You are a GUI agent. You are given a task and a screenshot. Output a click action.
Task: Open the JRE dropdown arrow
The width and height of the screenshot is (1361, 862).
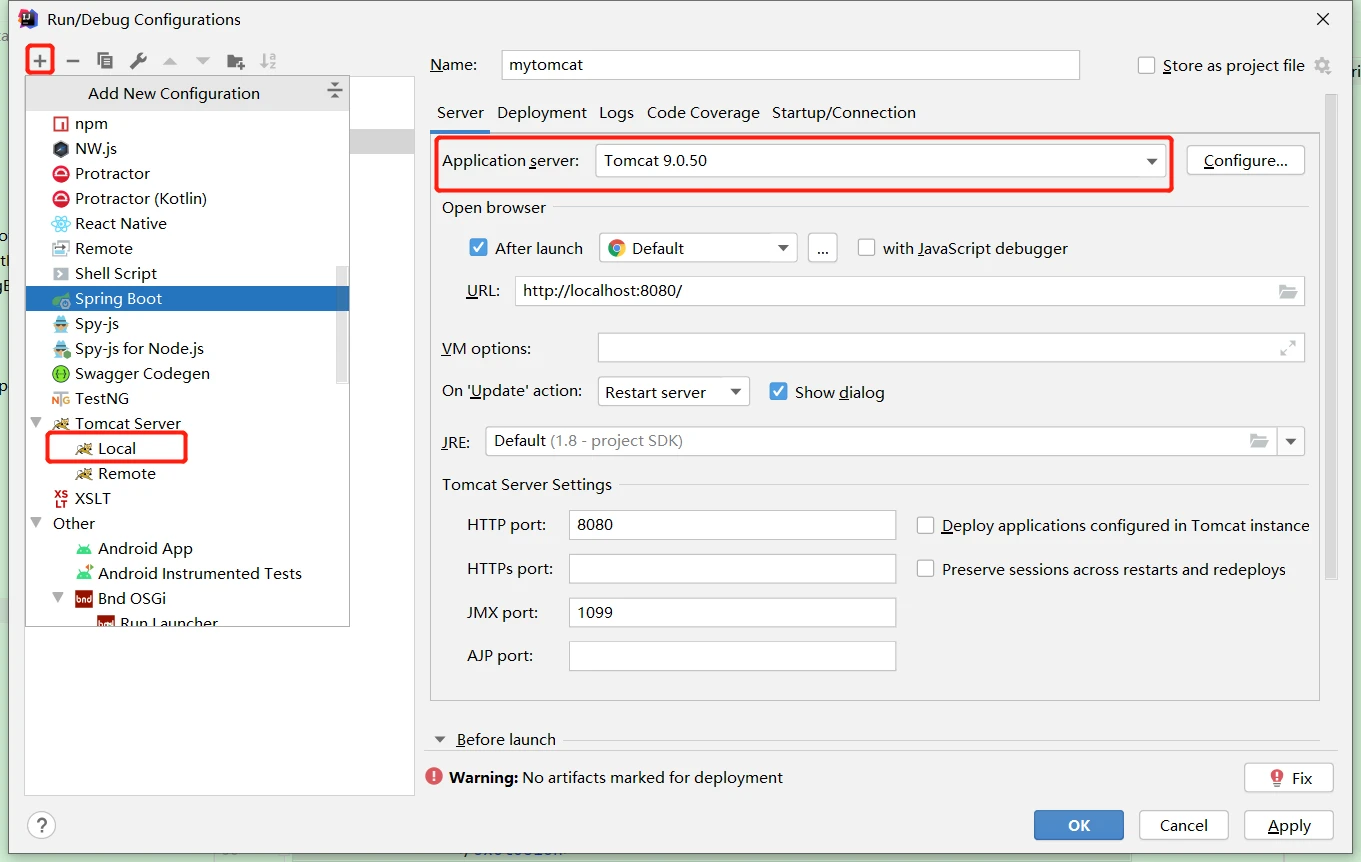tap(1291, 441)
